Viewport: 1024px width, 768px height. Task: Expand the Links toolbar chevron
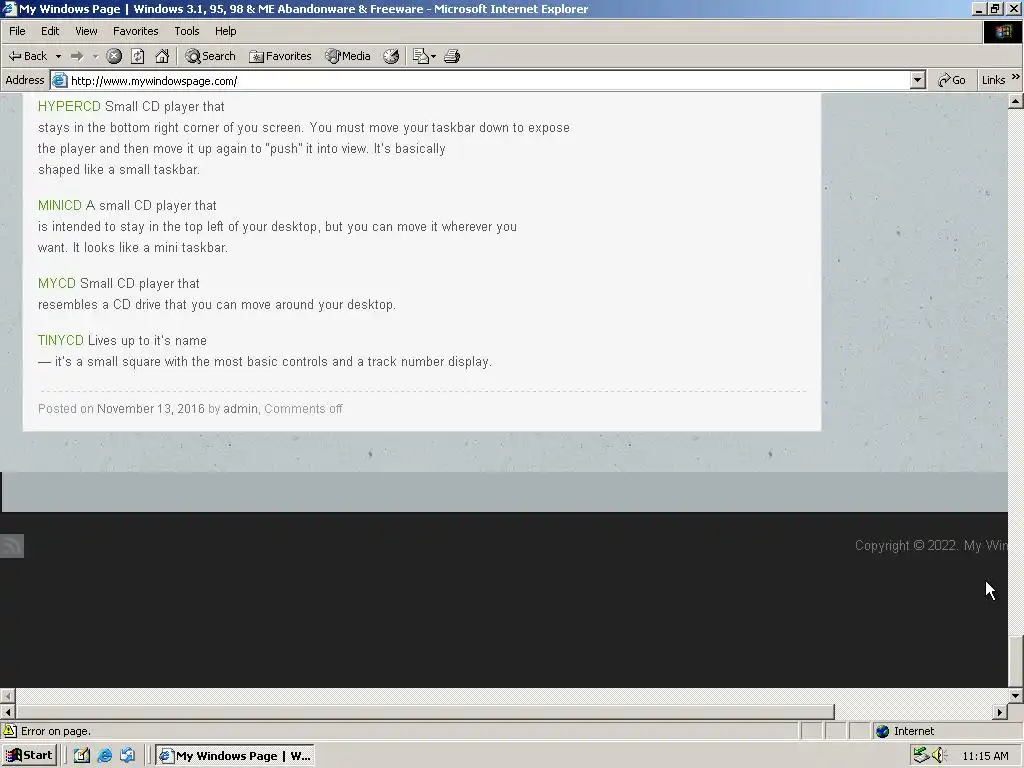point(1016,77)
